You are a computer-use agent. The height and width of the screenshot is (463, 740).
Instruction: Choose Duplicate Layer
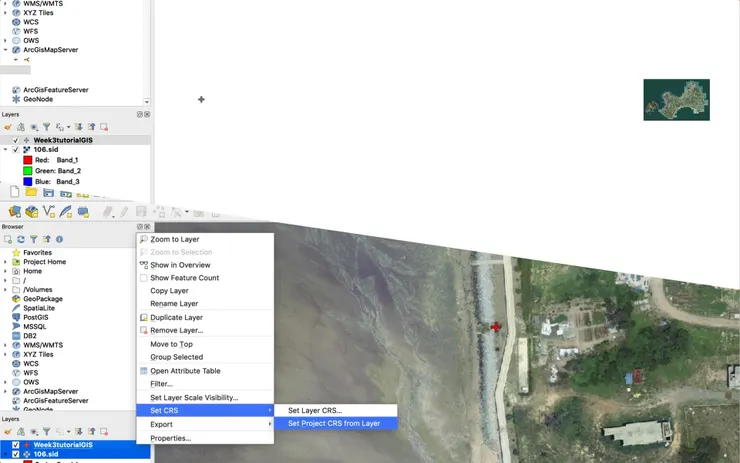tap(205, 318)
